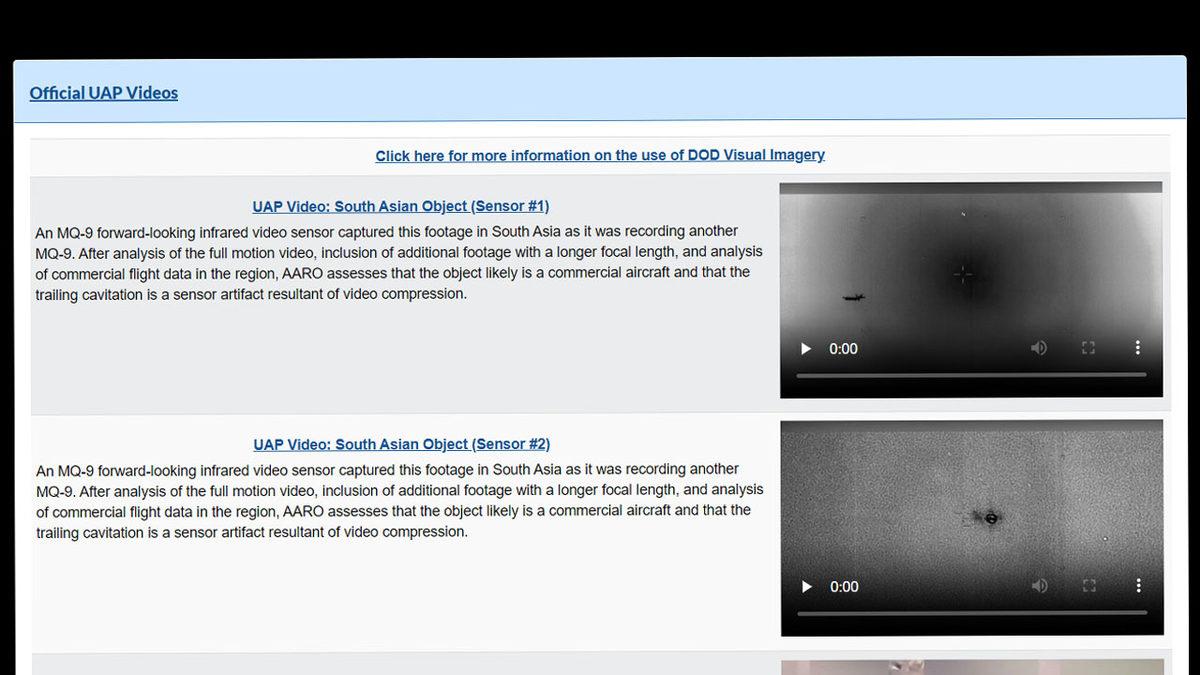Click the 0:00 timestamp on Sensor #2 video

pos(844,587)
